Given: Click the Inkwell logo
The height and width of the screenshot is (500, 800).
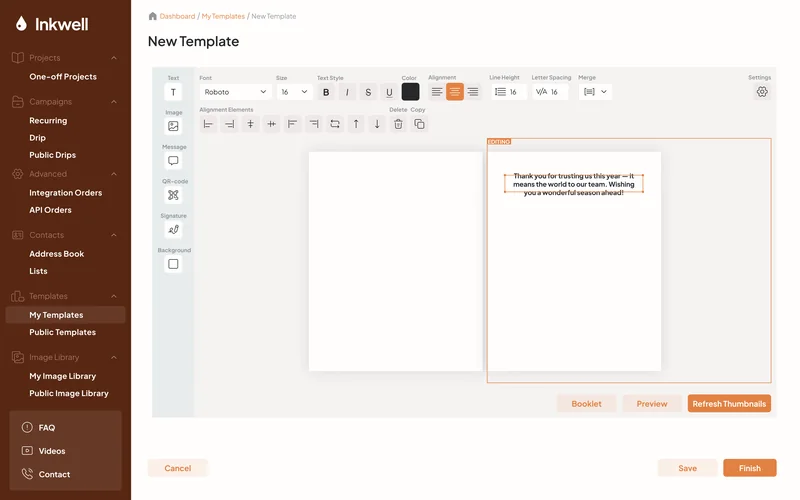Looking at the screenshot, I should (x=52, y=24).
